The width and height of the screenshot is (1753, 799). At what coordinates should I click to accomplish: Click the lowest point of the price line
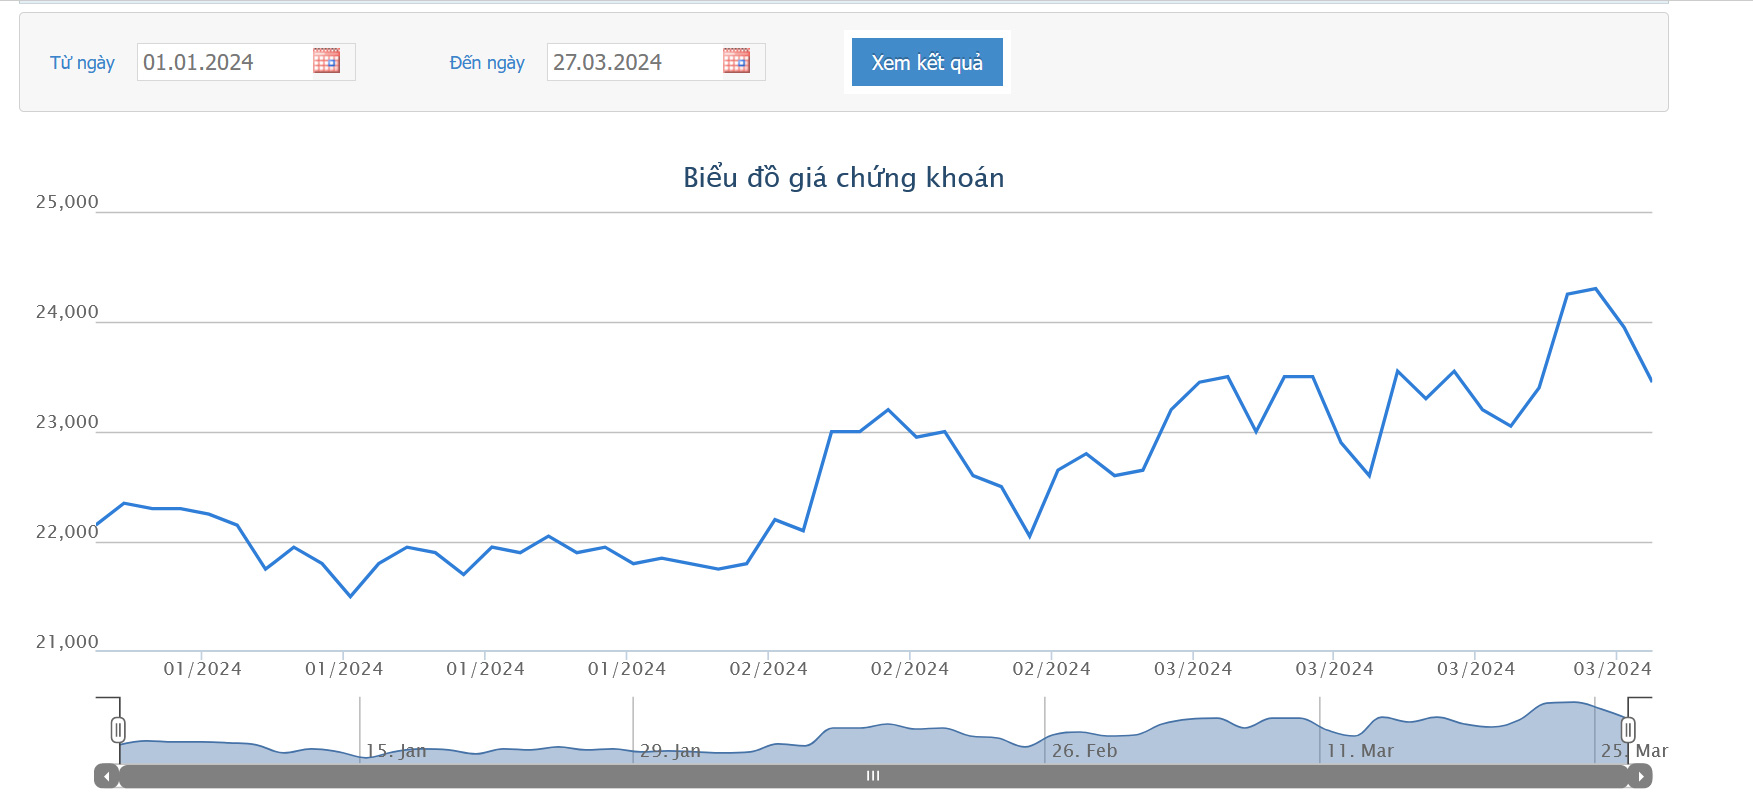point(350,597)
